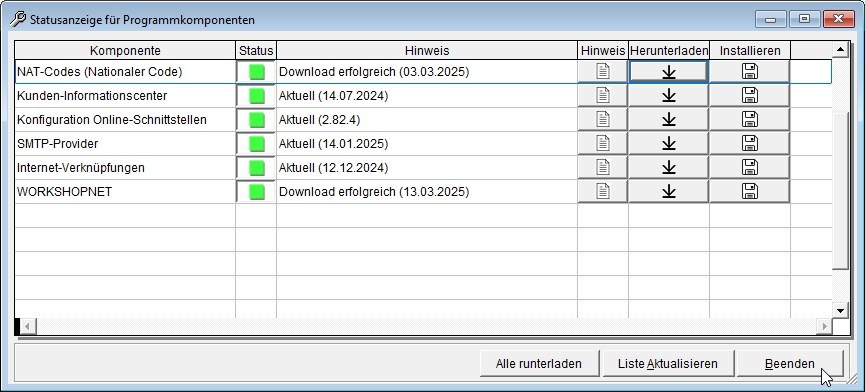Click text Aktuell (14.01.2025)
This screenshot has height=392, width=865.
[x=333, y=144]
